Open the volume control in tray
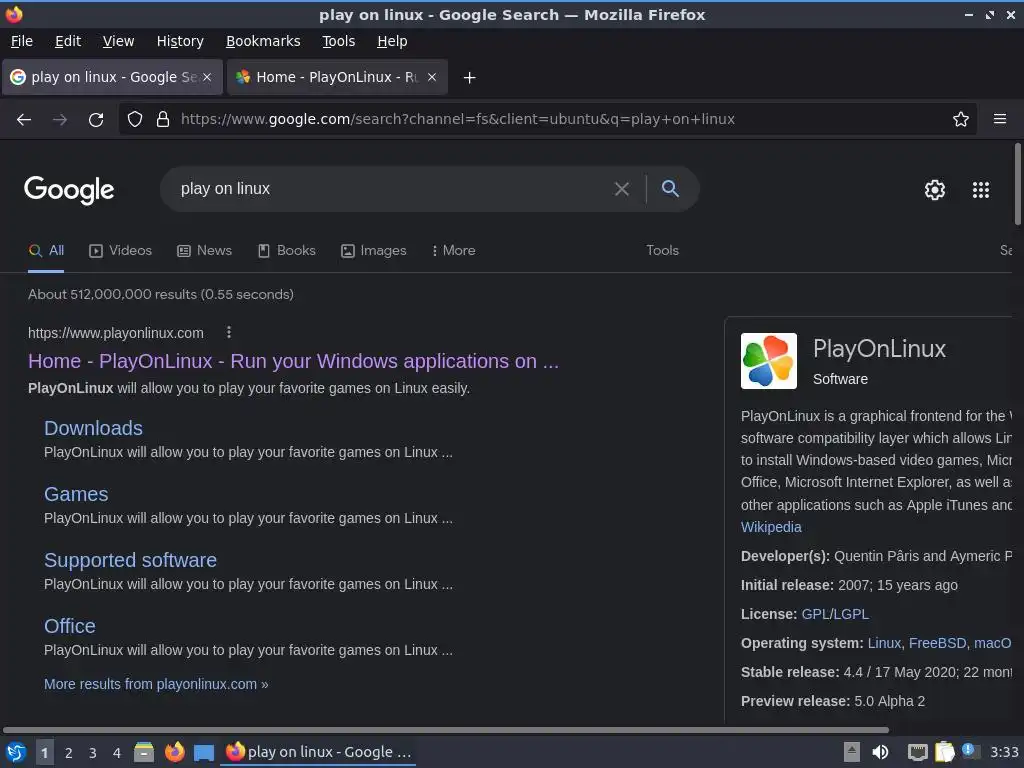 (880, 752)
